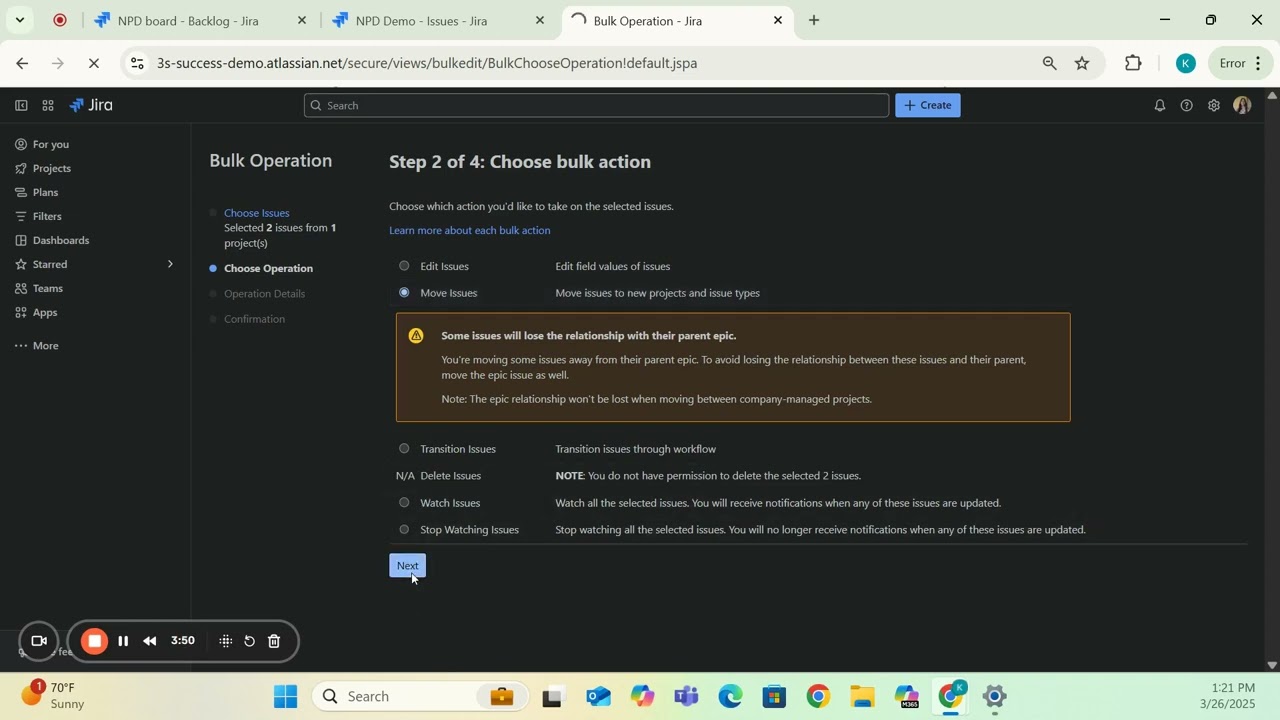Open the user profile avatar in Jira

click(x=1243, y=105)
